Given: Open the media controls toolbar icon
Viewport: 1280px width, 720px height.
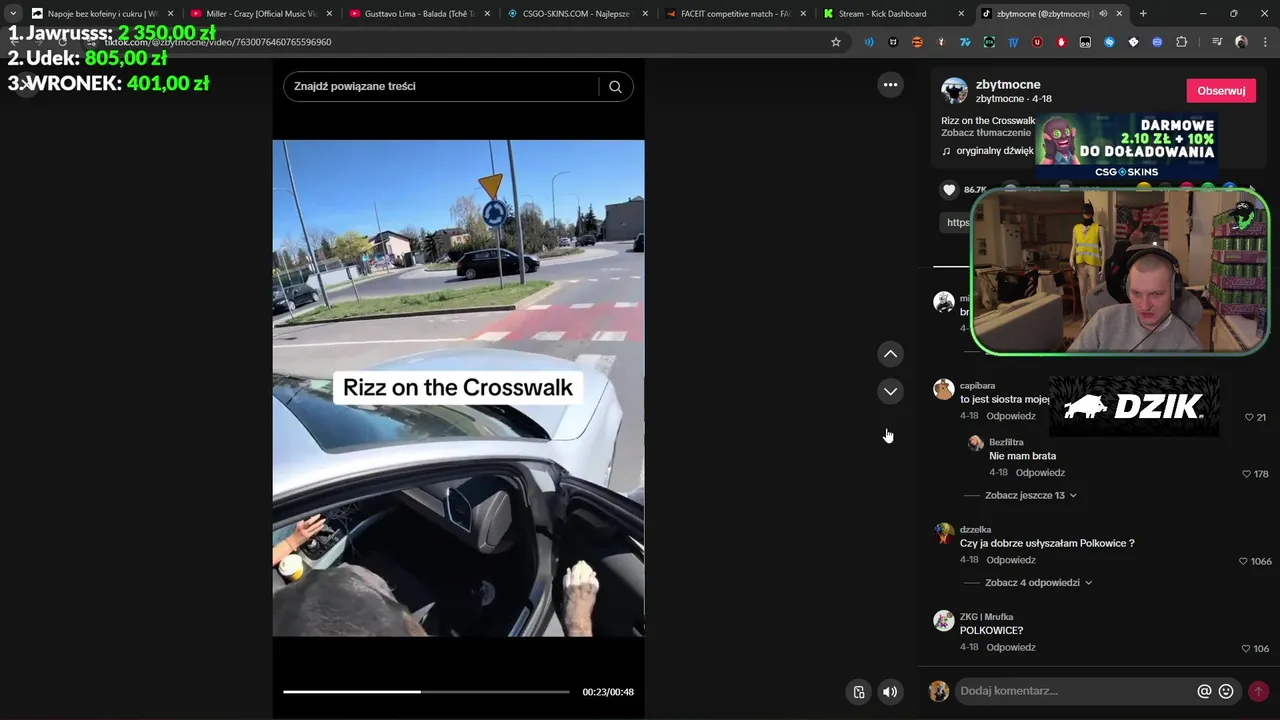Looking at the screenshot, I should tap(1217, 42).
